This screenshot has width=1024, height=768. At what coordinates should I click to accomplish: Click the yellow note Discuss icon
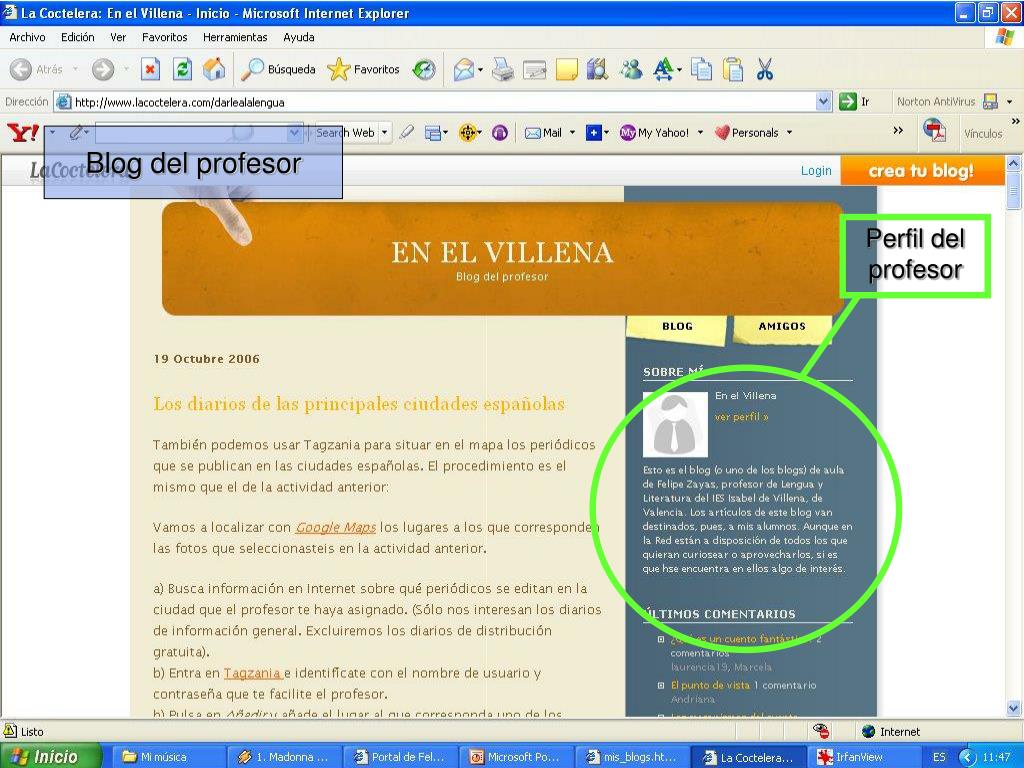point(566,69)
